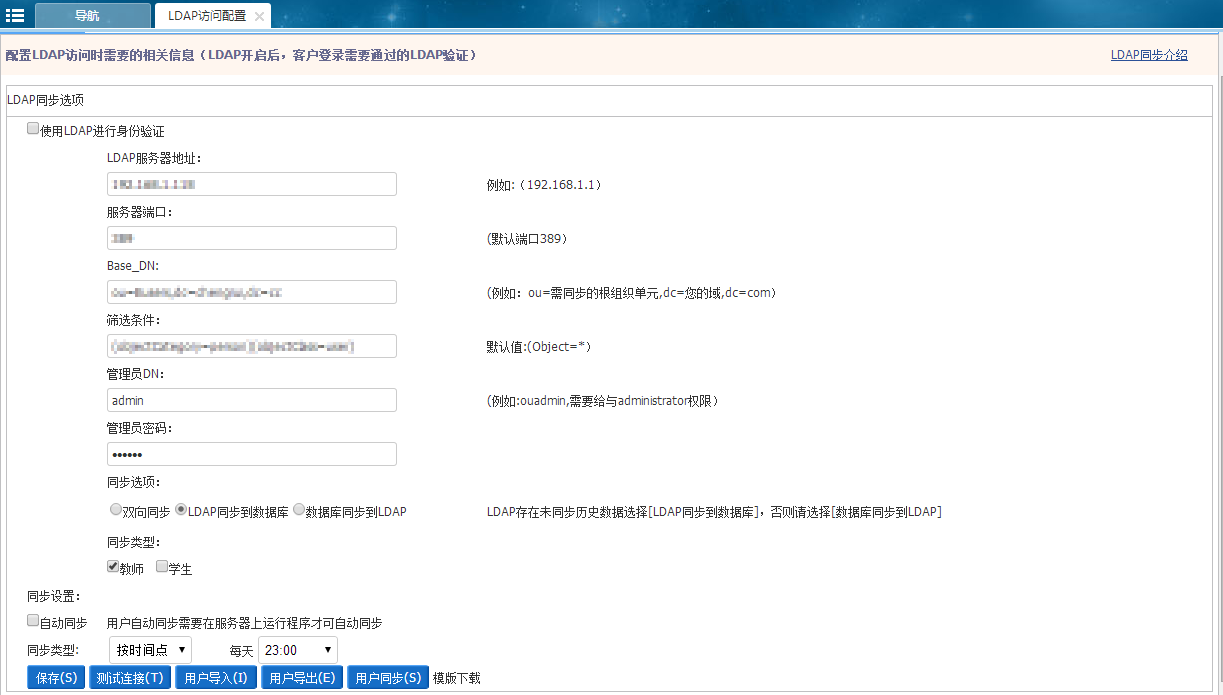Uncheck the 教师 sync type checkbox

[x=113, y=566]
